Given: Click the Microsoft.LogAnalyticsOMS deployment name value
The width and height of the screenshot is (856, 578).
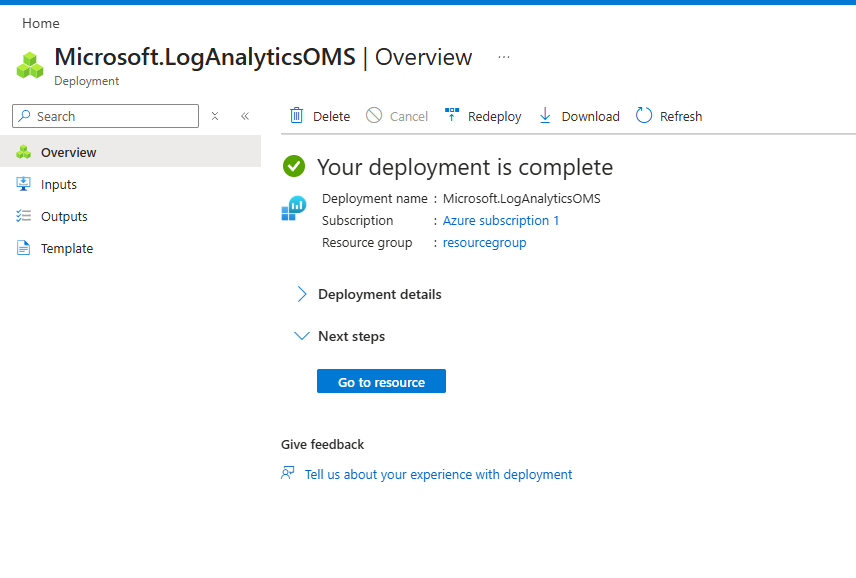Looking at the screenshot, I should coord(521,199).
